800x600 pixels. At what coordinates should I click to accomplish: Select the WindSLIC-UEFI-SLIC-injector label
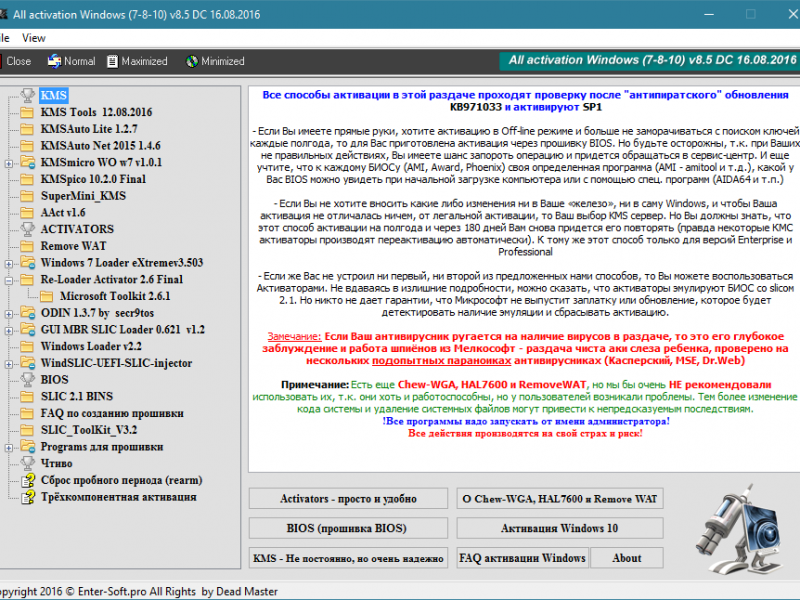[116, 363]
